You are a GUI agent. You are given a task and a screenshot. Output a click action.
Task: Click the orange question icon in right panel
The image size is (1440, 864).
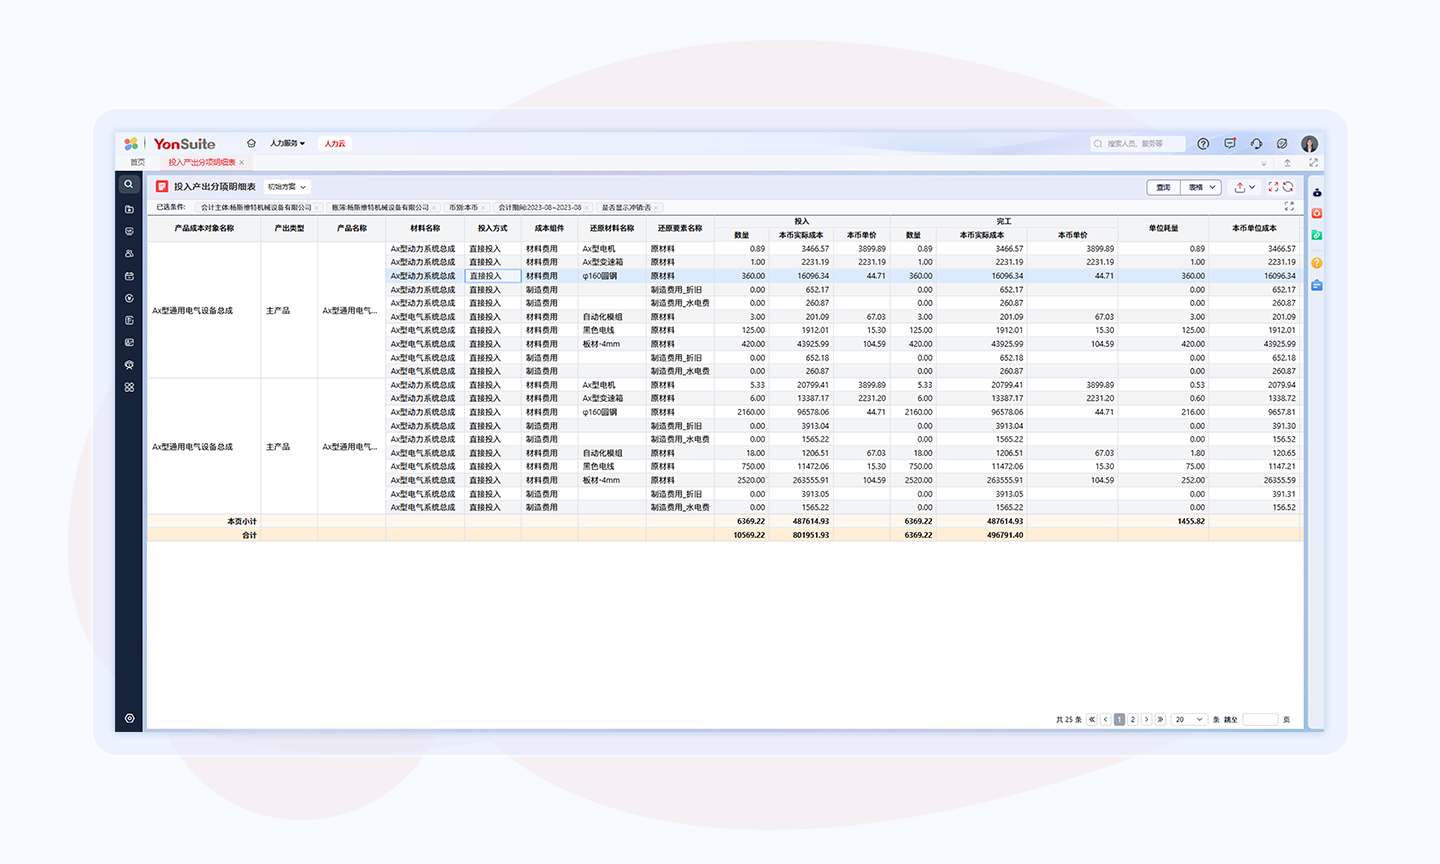[x=1317, y=263]
